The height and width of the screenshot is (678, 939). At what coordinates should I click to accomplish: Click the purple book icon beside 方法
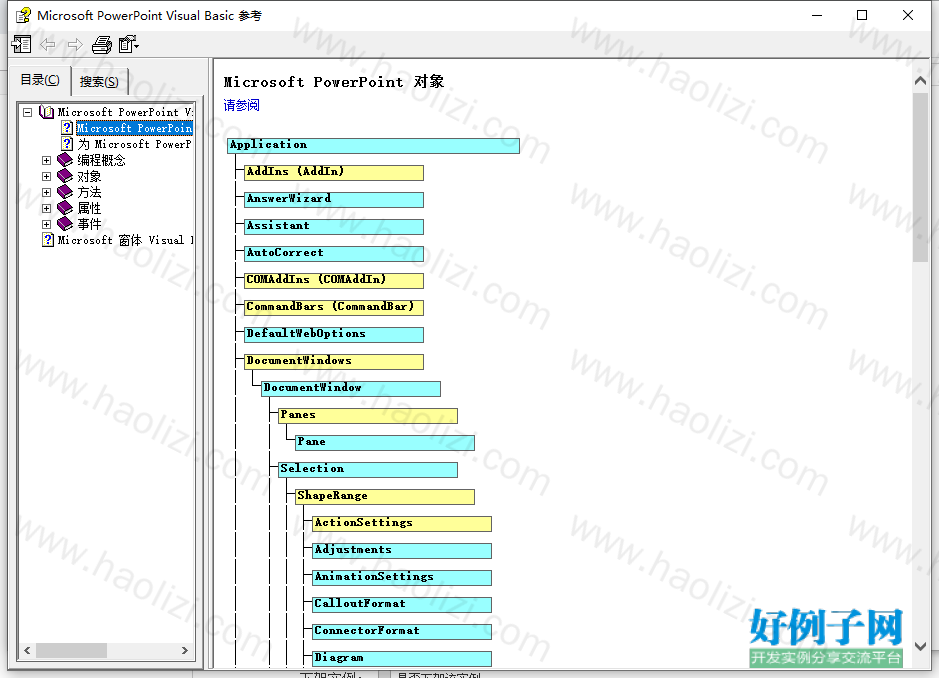[x=65, y=192]
